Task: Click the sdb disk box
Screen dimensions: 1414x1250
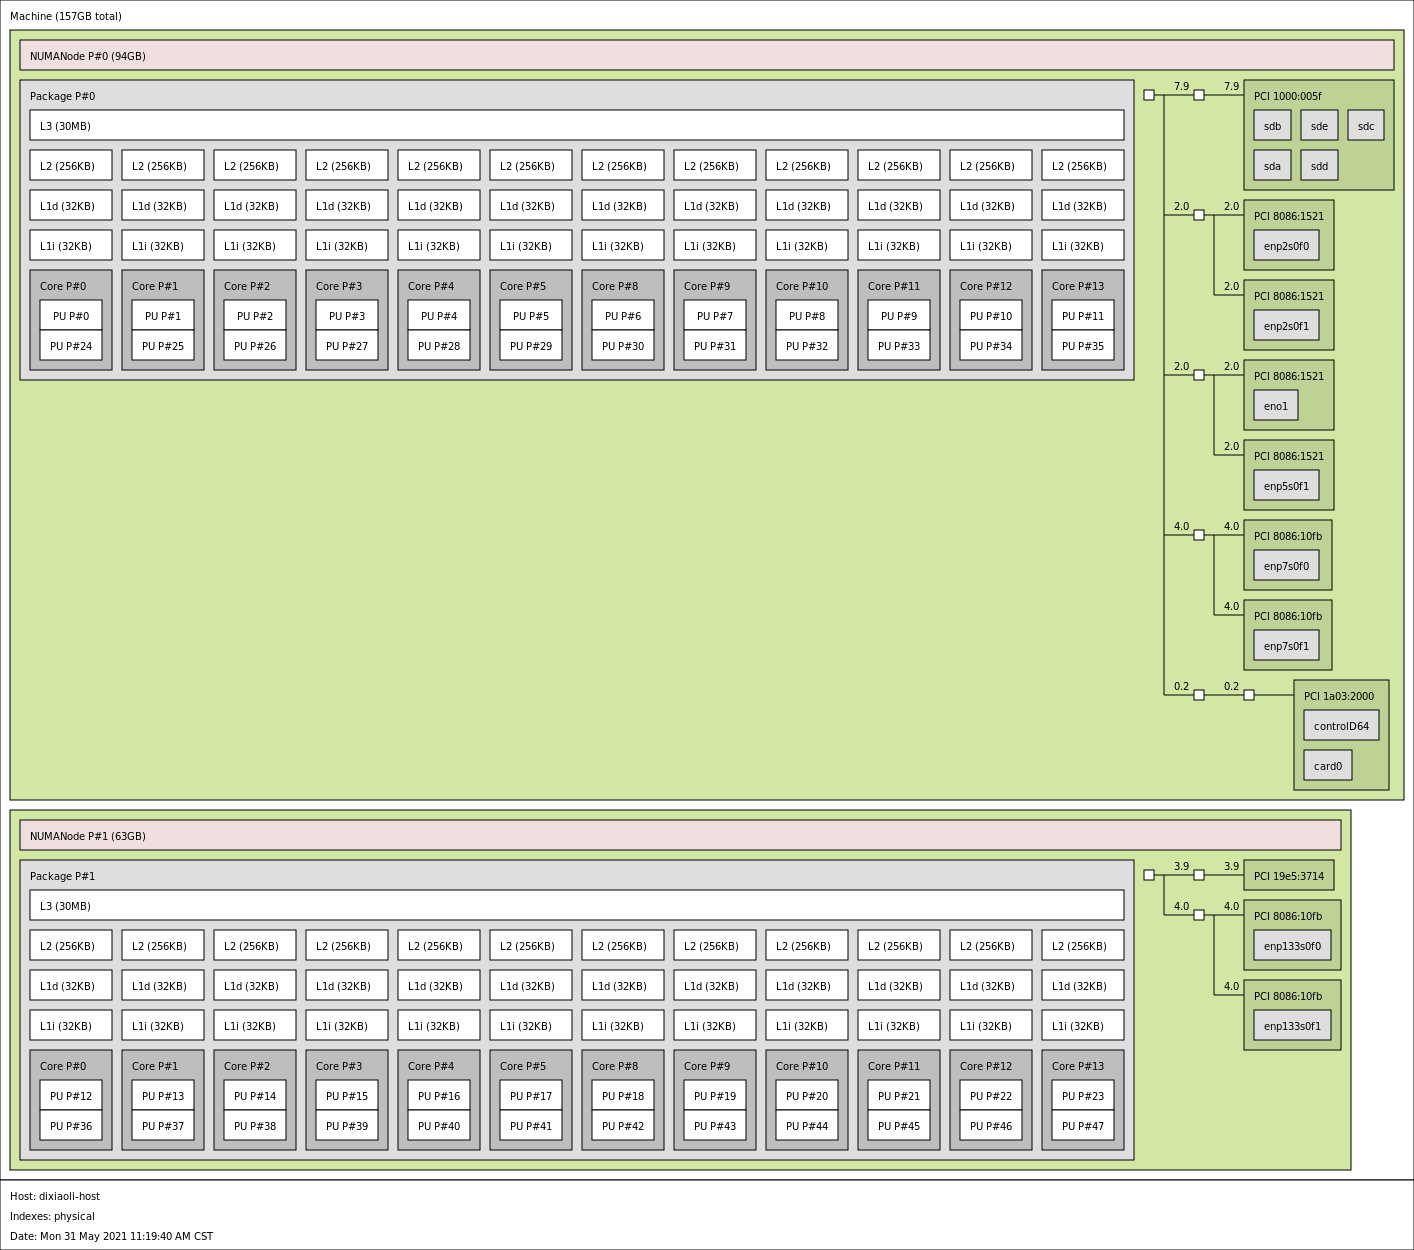Action: (1272, 126)
